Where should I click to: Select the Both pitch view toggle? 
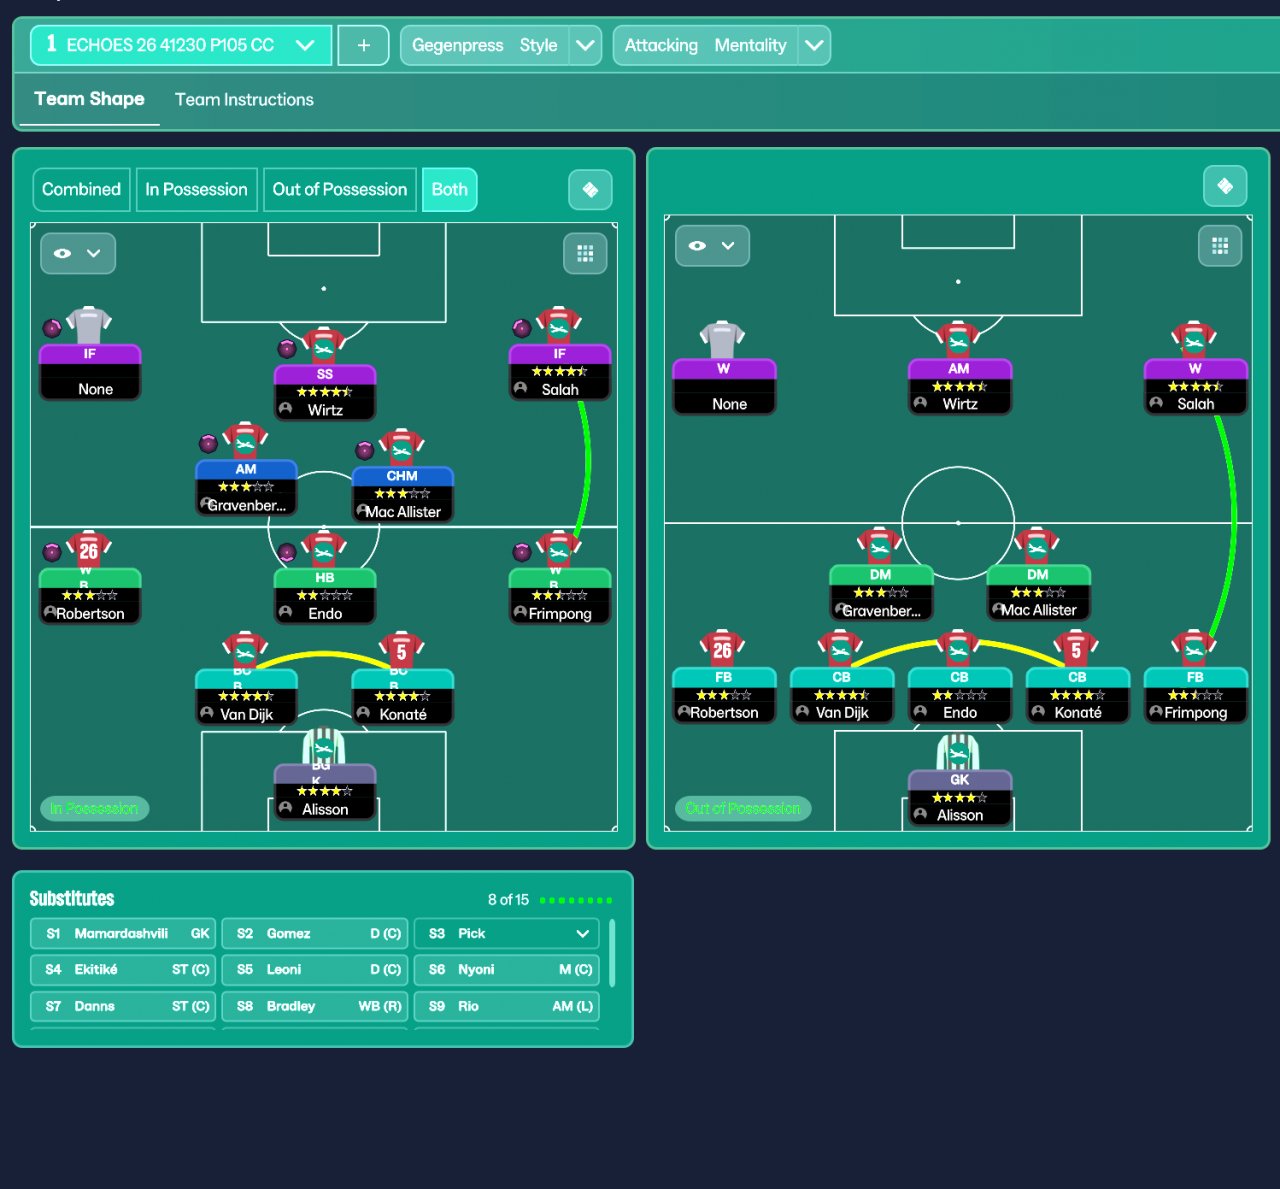pyautogui.click(x=450, y=190)
